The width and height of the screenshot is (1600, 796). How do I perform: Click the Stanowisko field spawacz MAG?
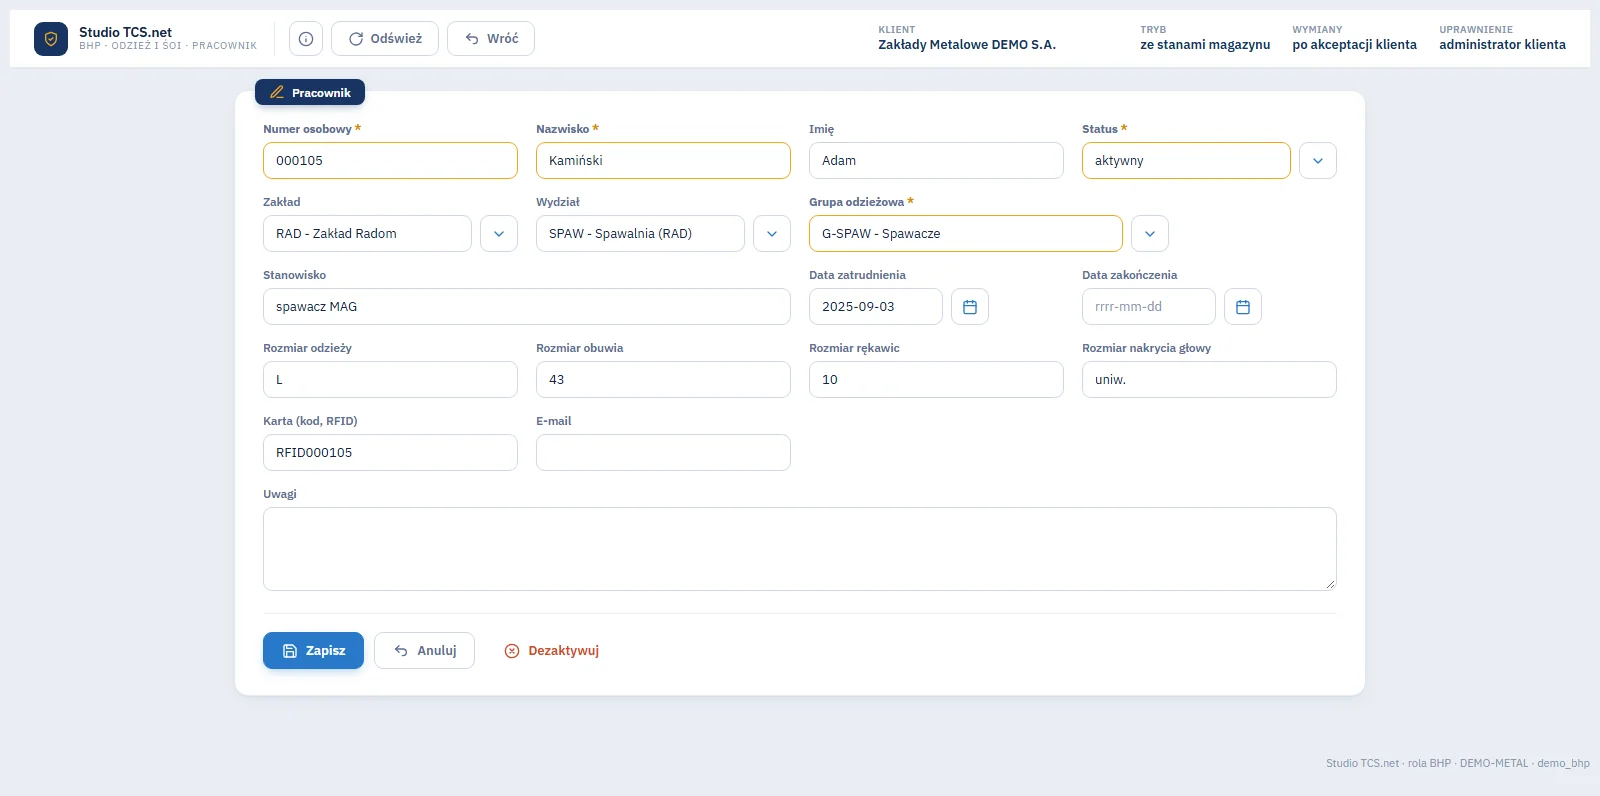[x=527, y=307]
